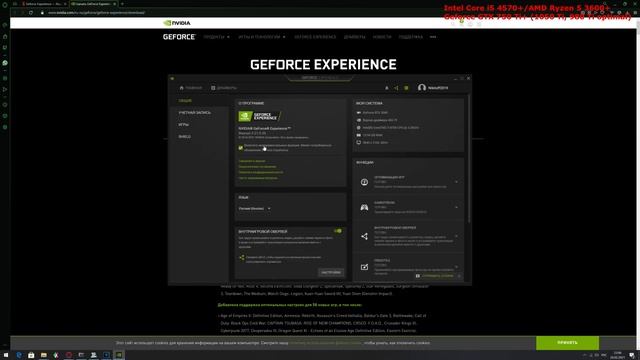Open News link in the site navigation
The image size is (640, 360).
point(382,37)
